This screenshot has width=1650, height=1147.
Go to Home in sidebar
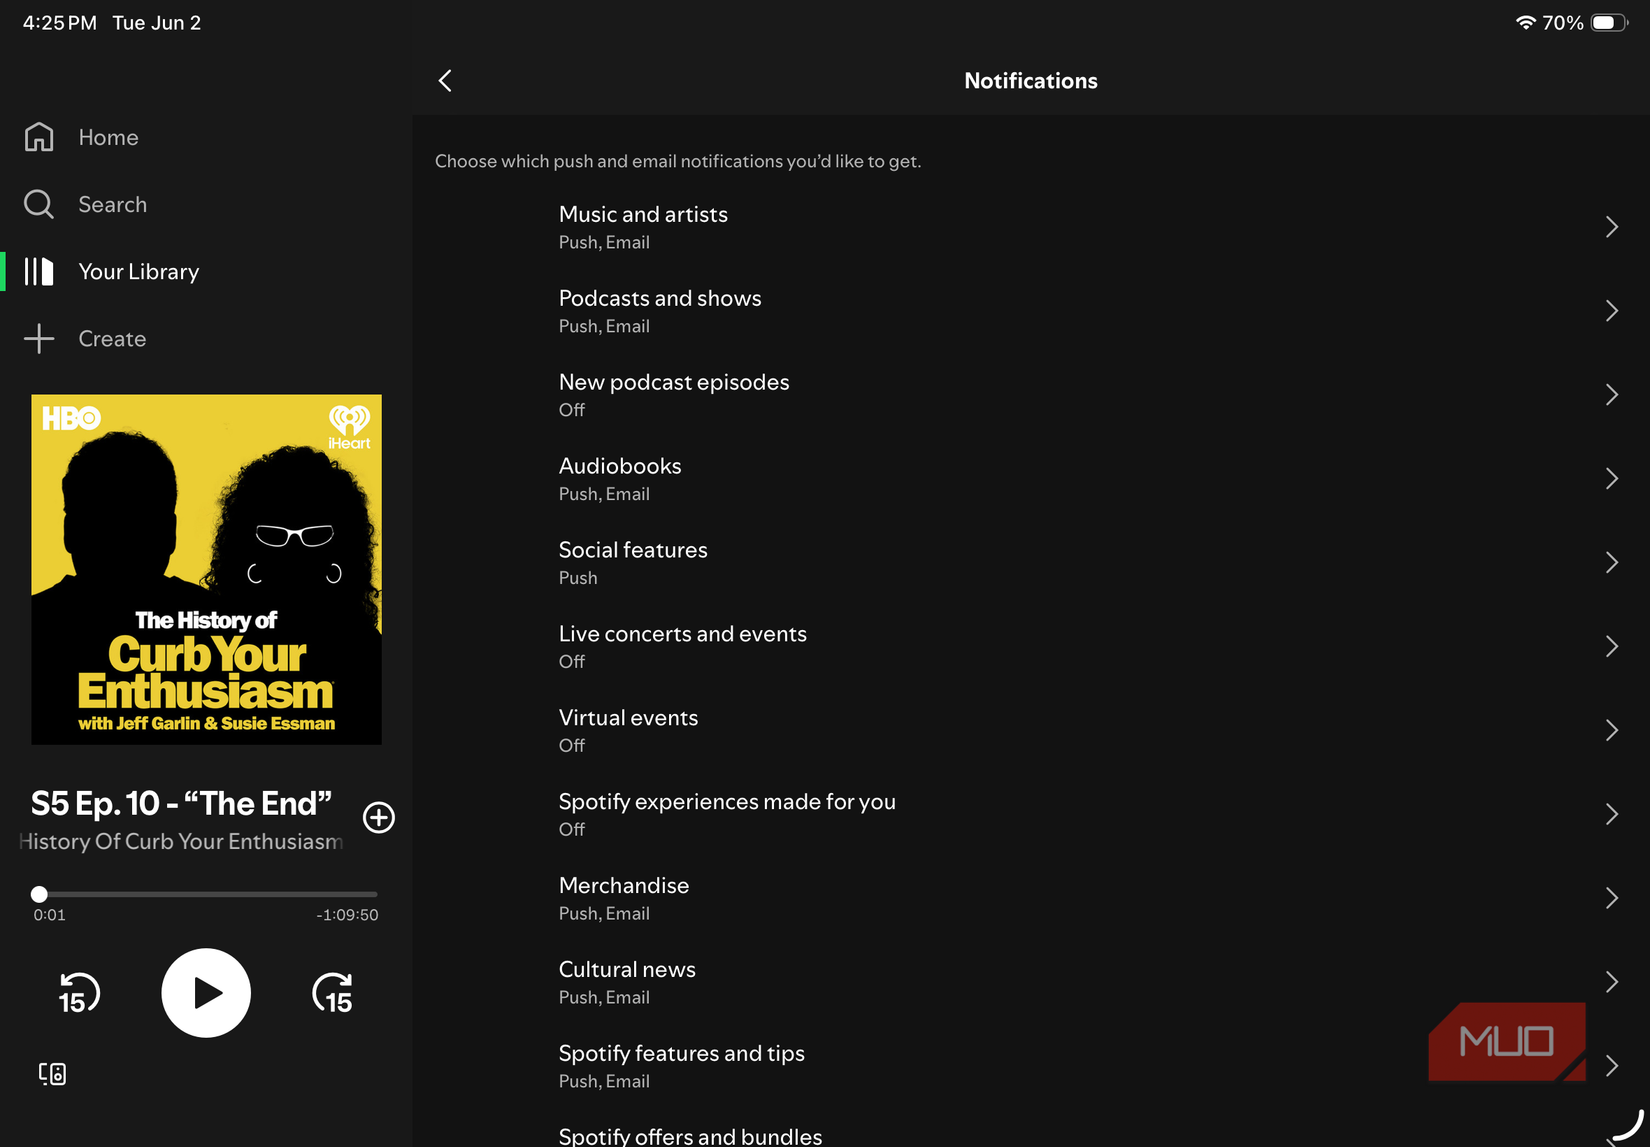(x=108, y=137)
